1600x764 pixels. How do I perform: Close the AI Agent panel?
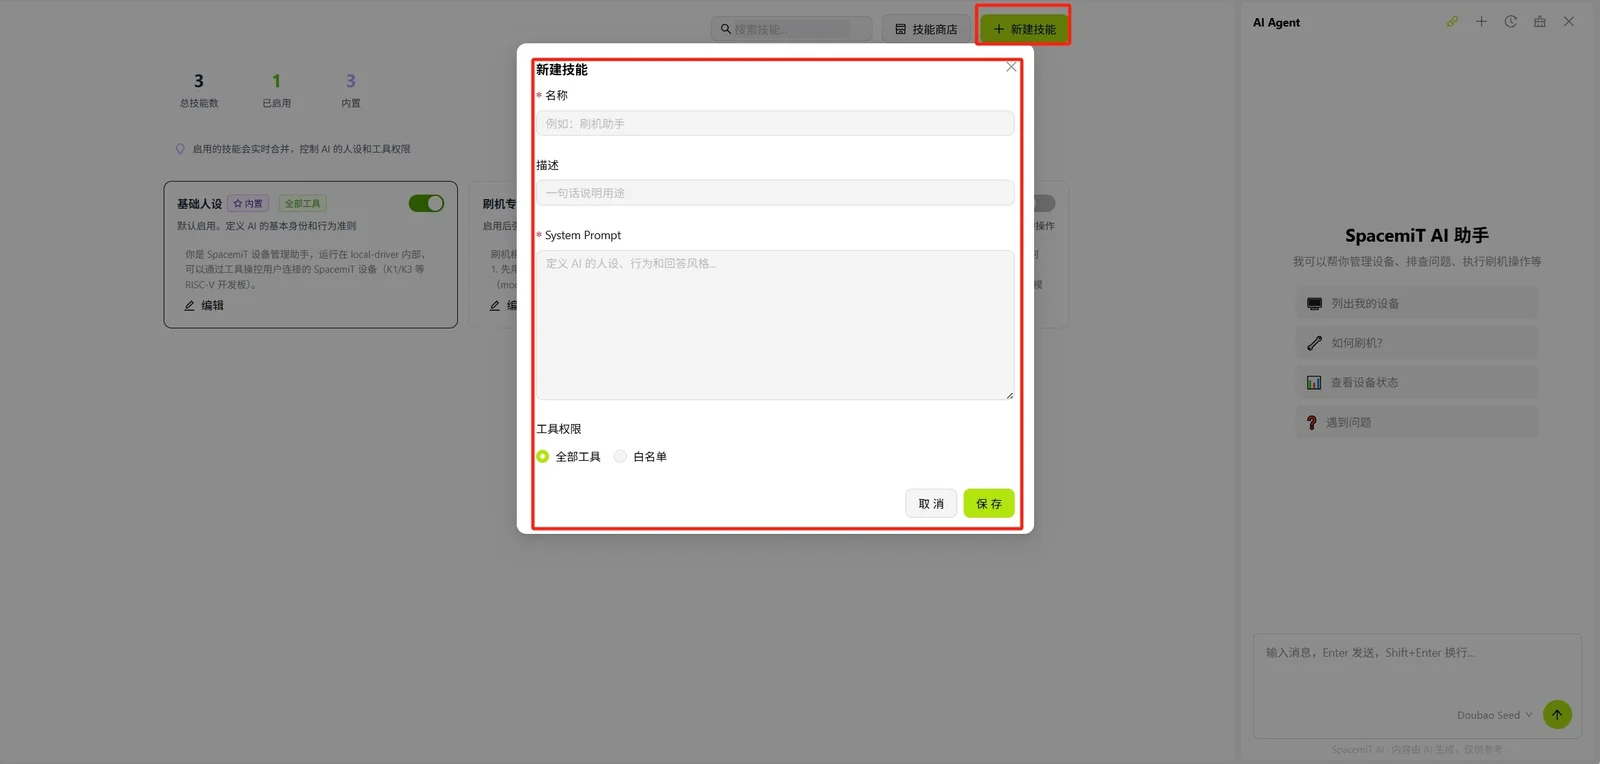pos(1569,22)
